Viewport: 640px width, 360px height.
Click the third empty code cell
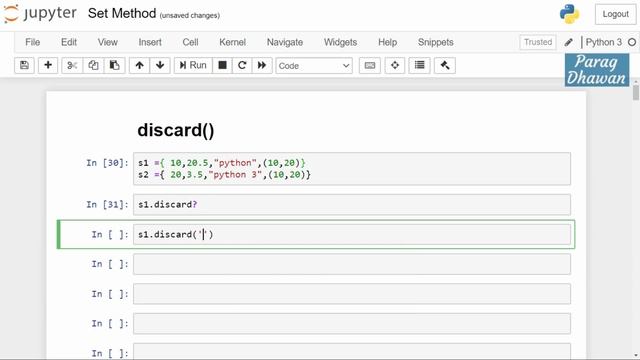click(x=352, y=324)
